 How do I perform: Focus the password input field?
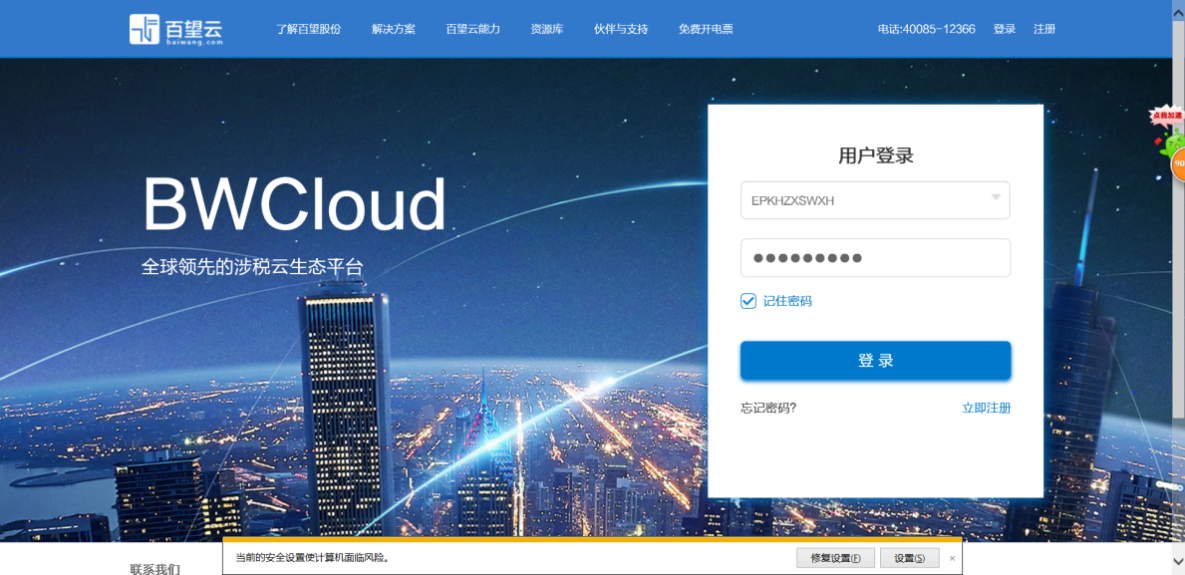pyautogui.click(x=876, y=258)
